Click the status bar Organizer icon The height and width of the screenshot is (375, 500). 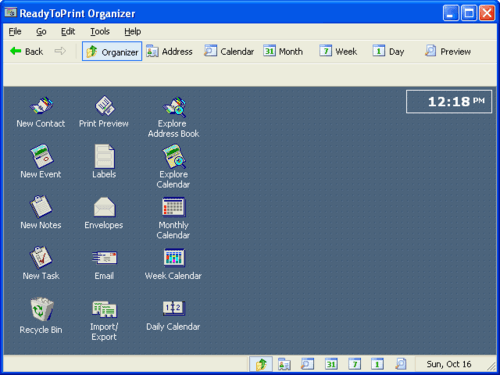261,364
